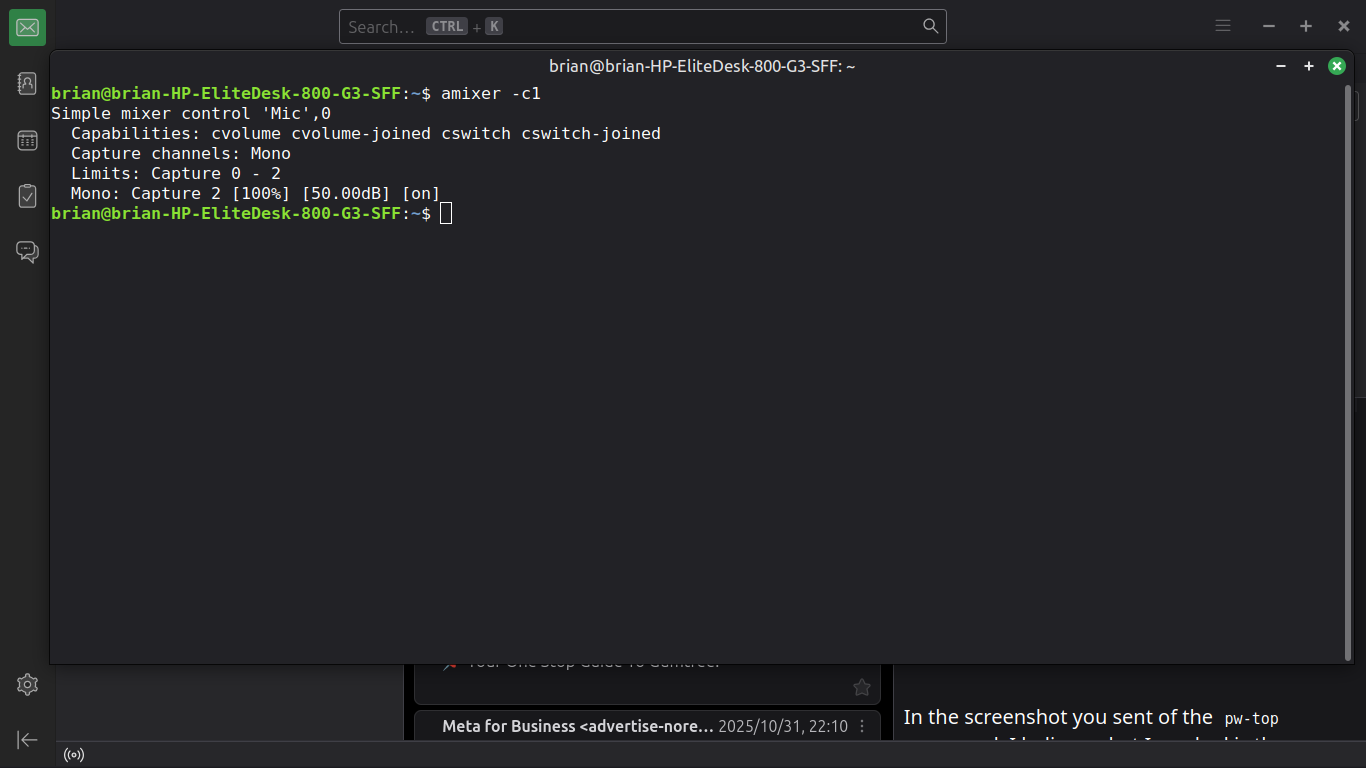Open the Mail space in Thunderbird
The width and height of the screenshot is (1366, 768).
point(27,27)
